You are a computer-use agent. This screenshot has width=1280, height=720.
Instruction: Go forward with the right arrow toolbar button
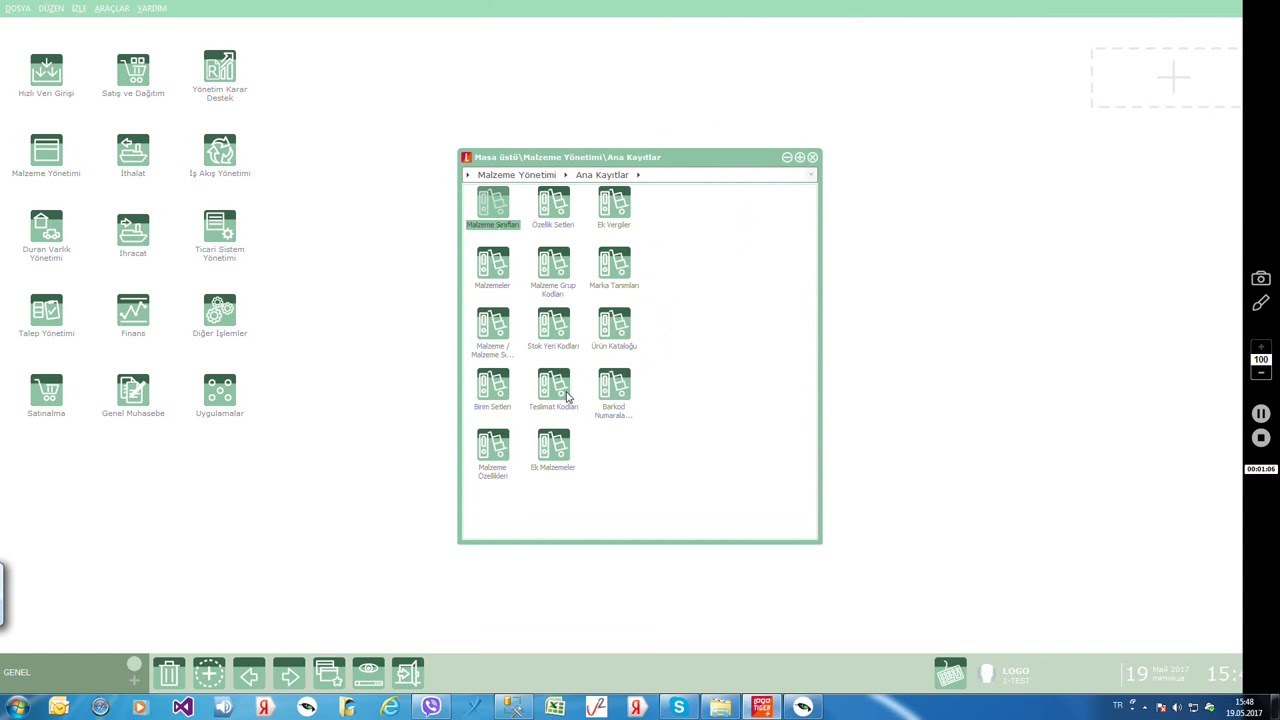[x=289, y=673]
